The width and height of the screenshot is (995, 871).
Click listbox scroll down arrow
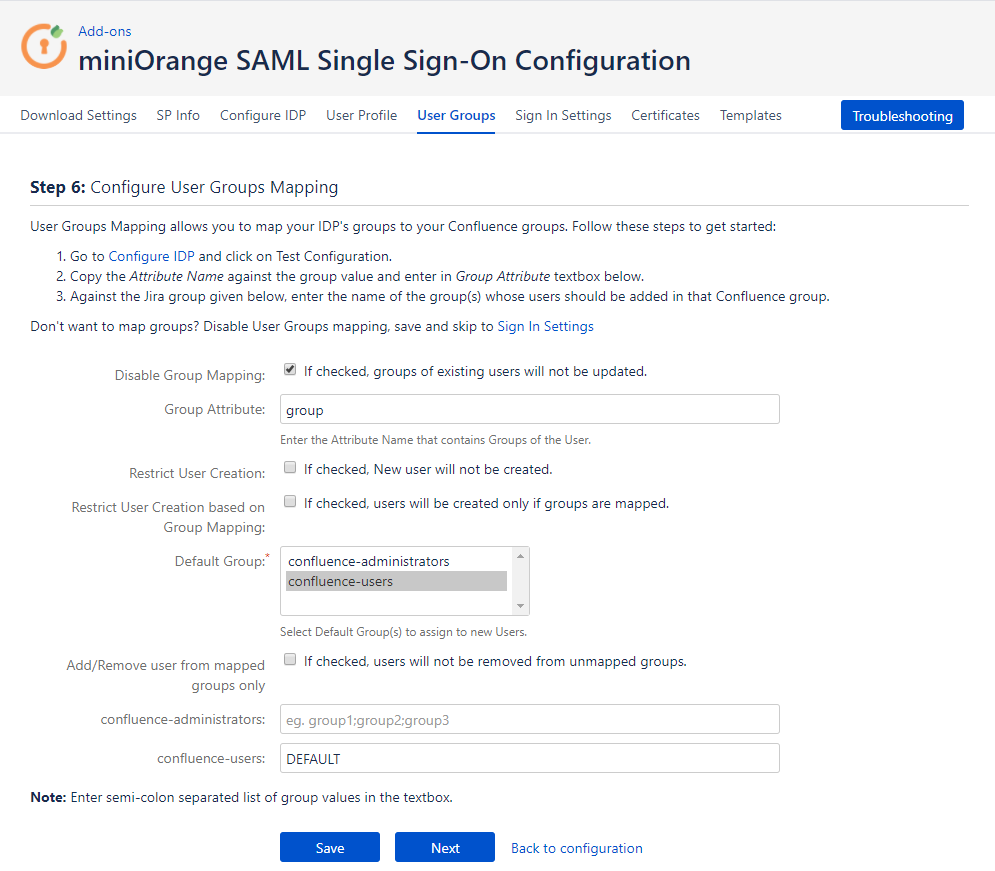[520, 606]
